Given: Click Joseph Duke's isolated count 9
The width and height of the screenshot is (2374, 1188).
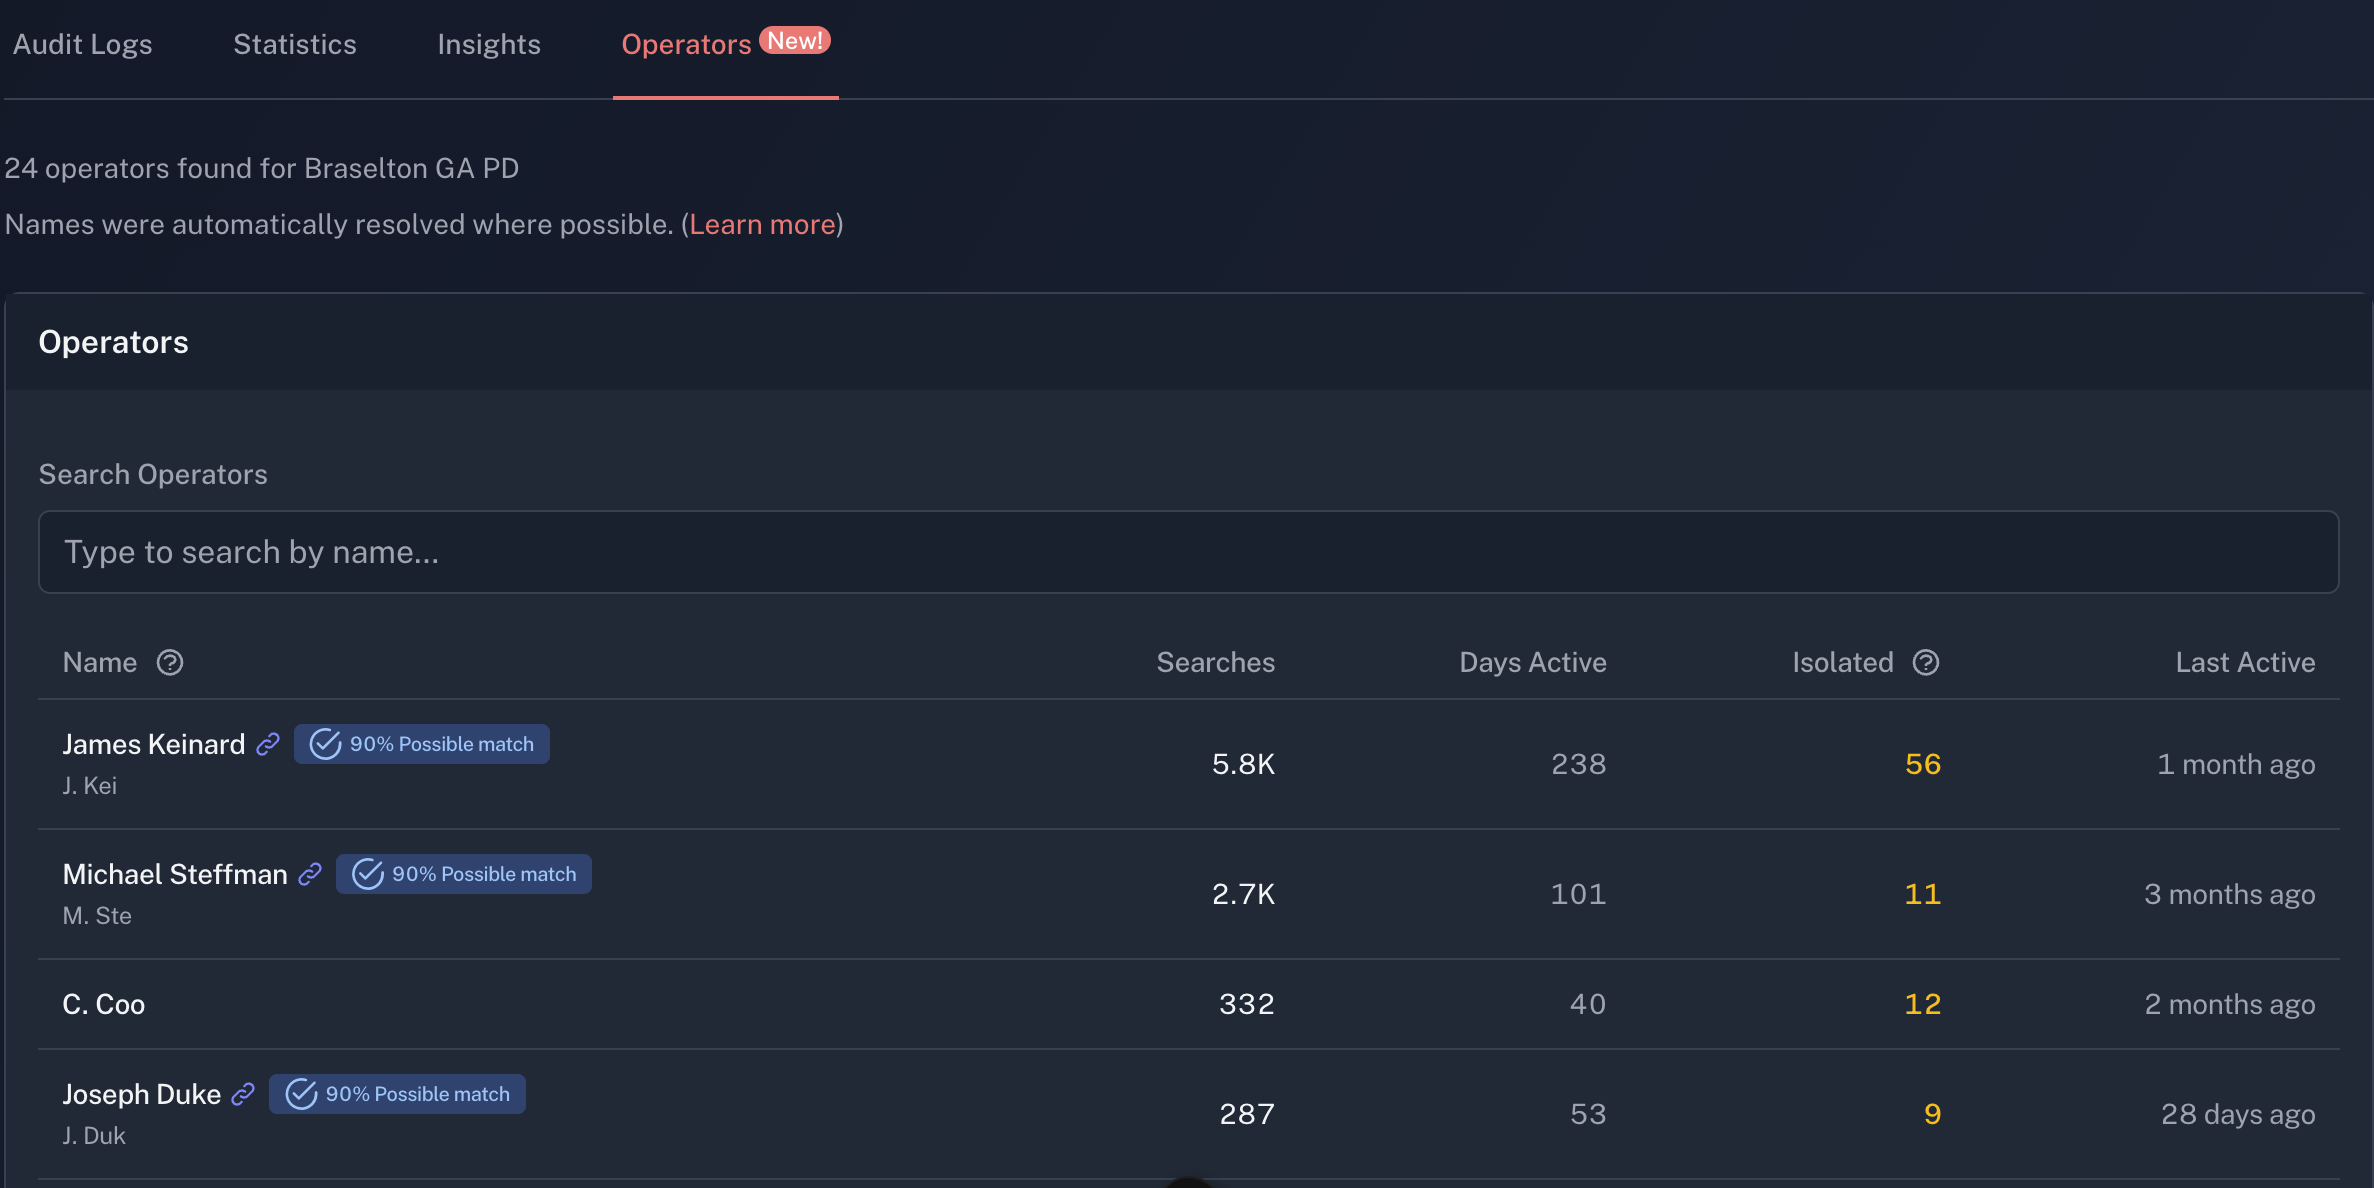Looking at the screenshot, I should 1931,1114.
